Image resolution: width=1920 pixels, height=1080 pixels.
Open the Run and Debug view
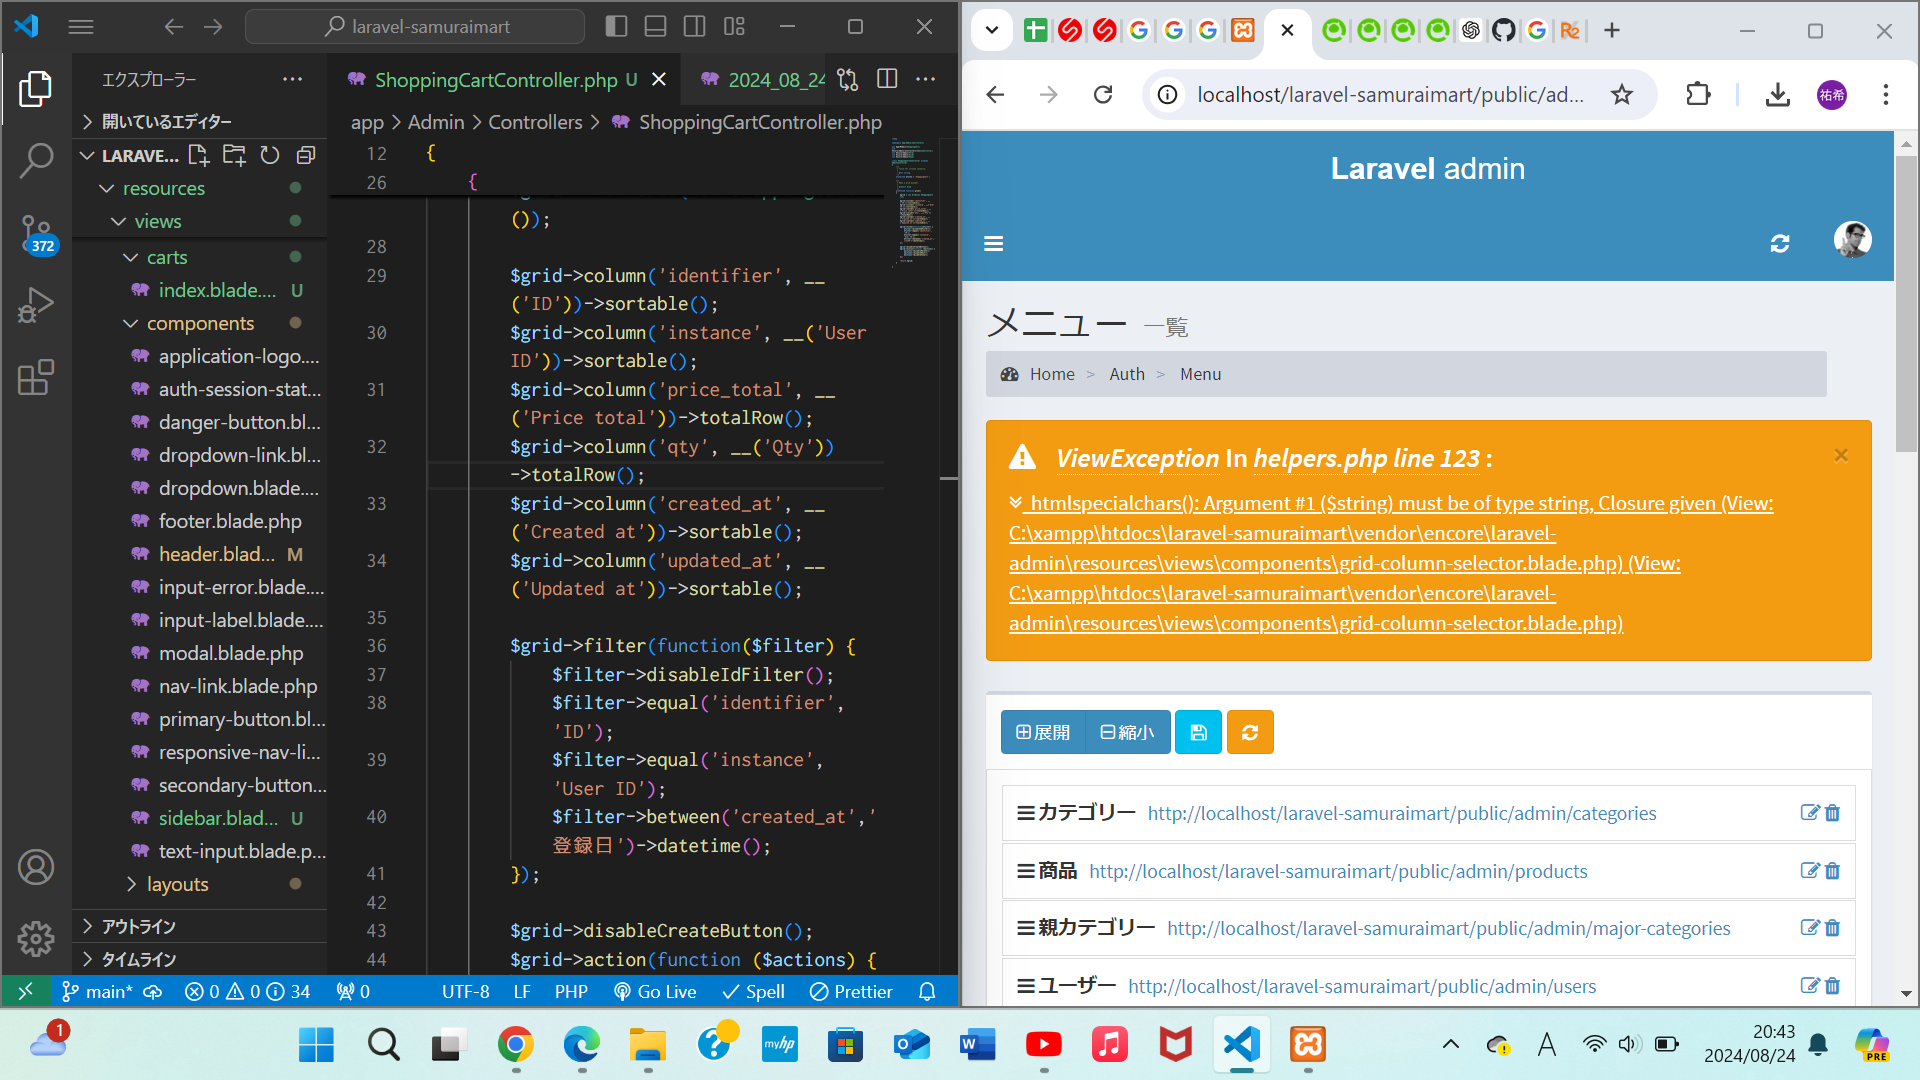coord(36,305)
